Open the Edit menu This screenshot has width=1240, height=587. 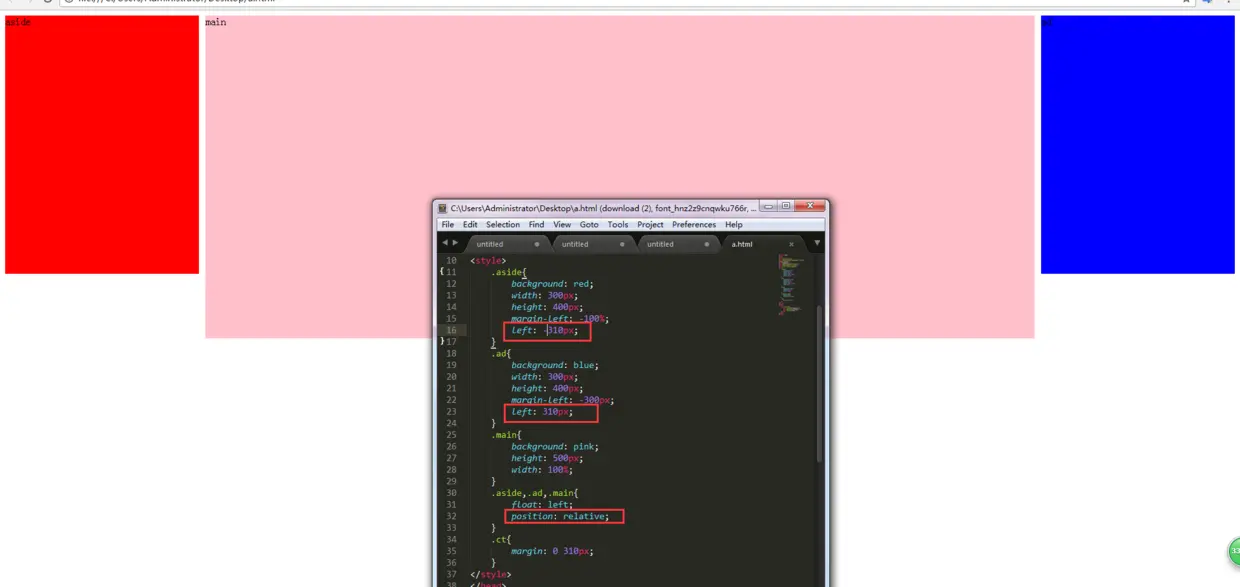pos(470,225)
